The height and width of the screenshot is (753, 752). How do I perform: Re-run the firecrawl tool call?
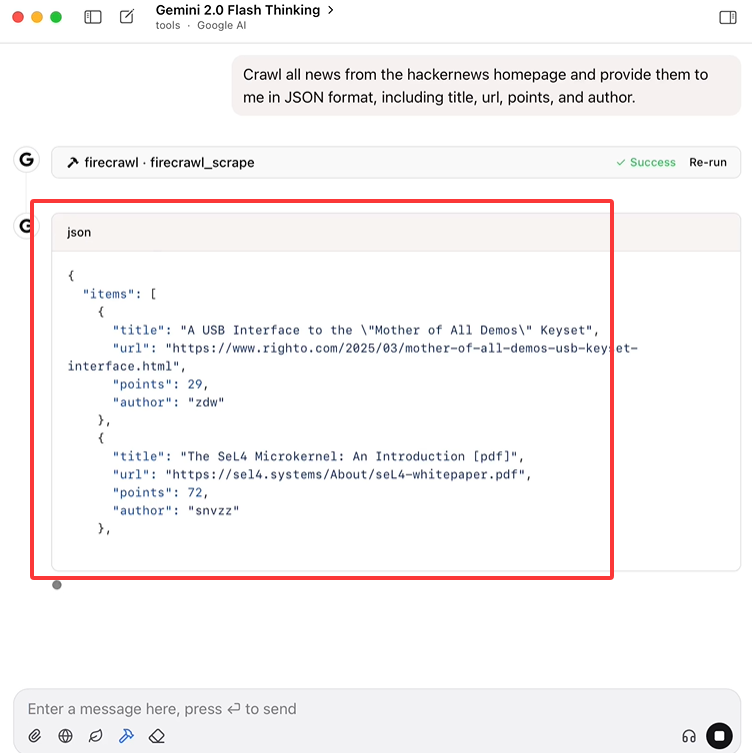point(707,162)
